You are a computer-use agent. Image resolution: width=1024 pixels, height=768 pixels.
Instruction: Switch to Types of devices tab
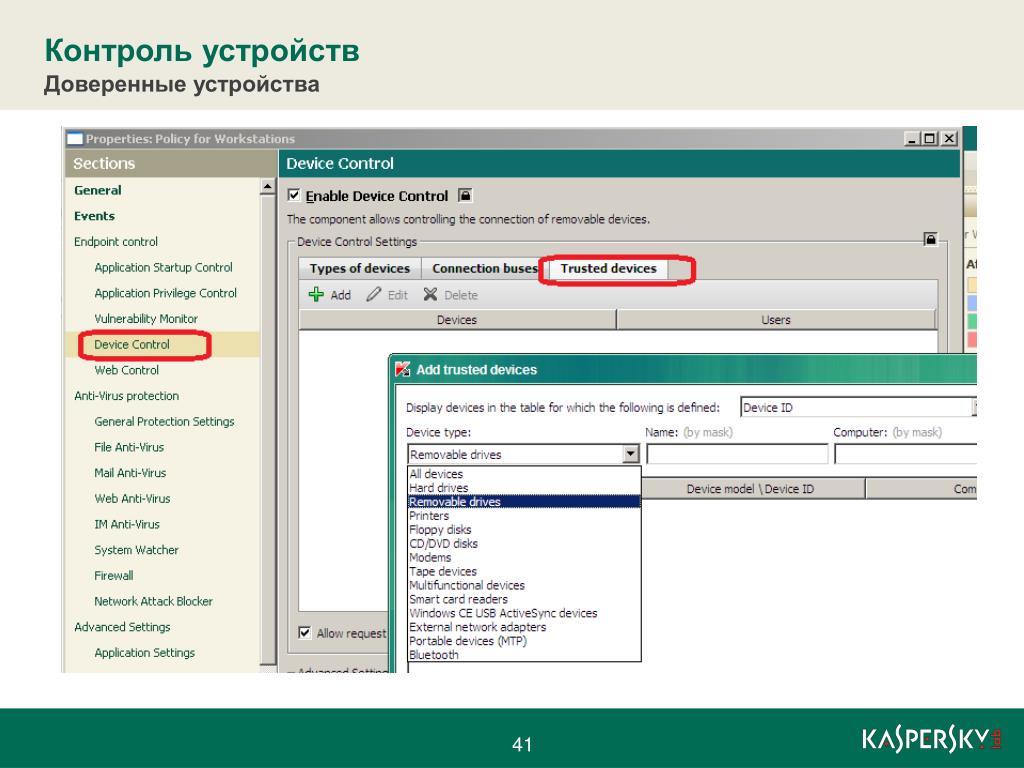click(360, 268)
